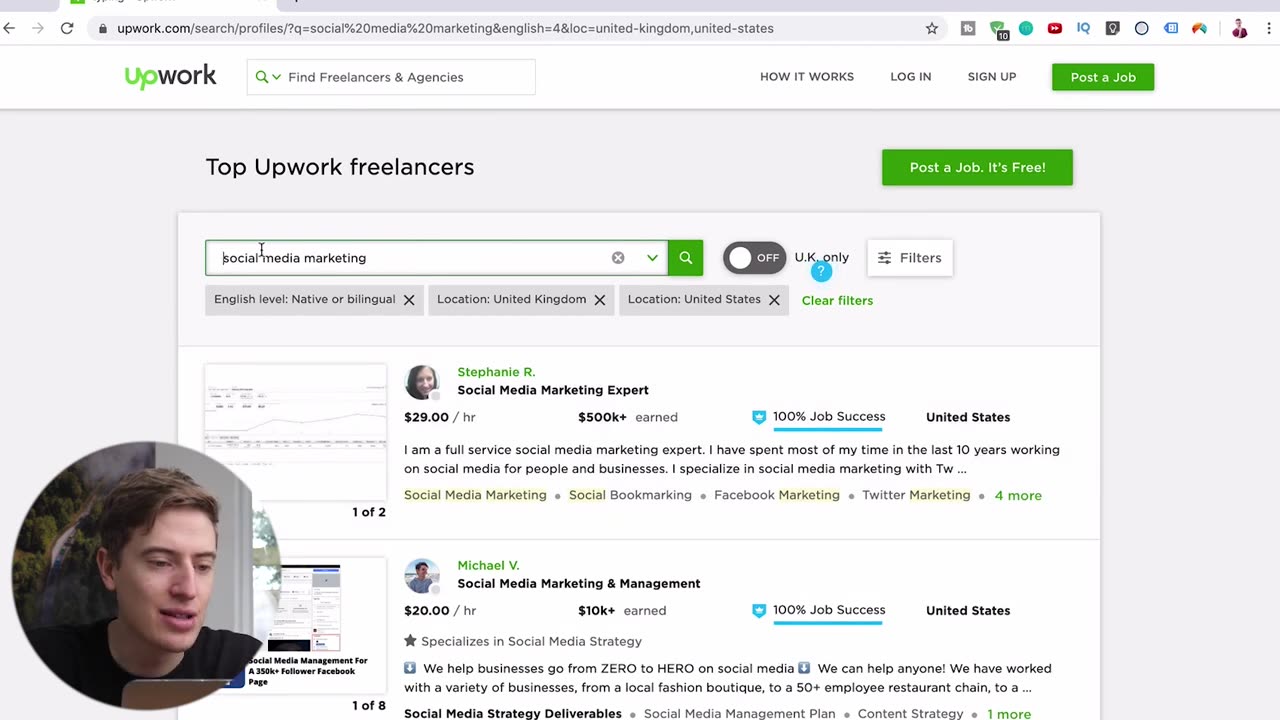Open HOW IT WORKS in the header
Image resolution: width=1280 pixels, height=720 pixels.
(x=807, y=77)
